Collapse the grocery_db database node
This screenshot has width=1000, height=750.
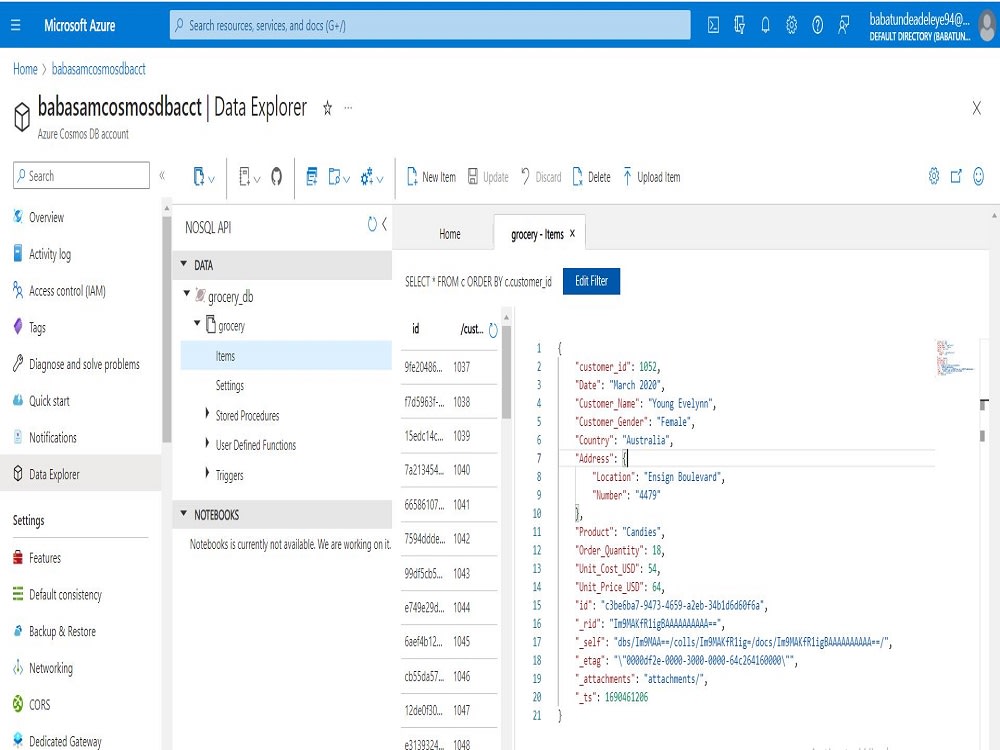tap(187, 293)
